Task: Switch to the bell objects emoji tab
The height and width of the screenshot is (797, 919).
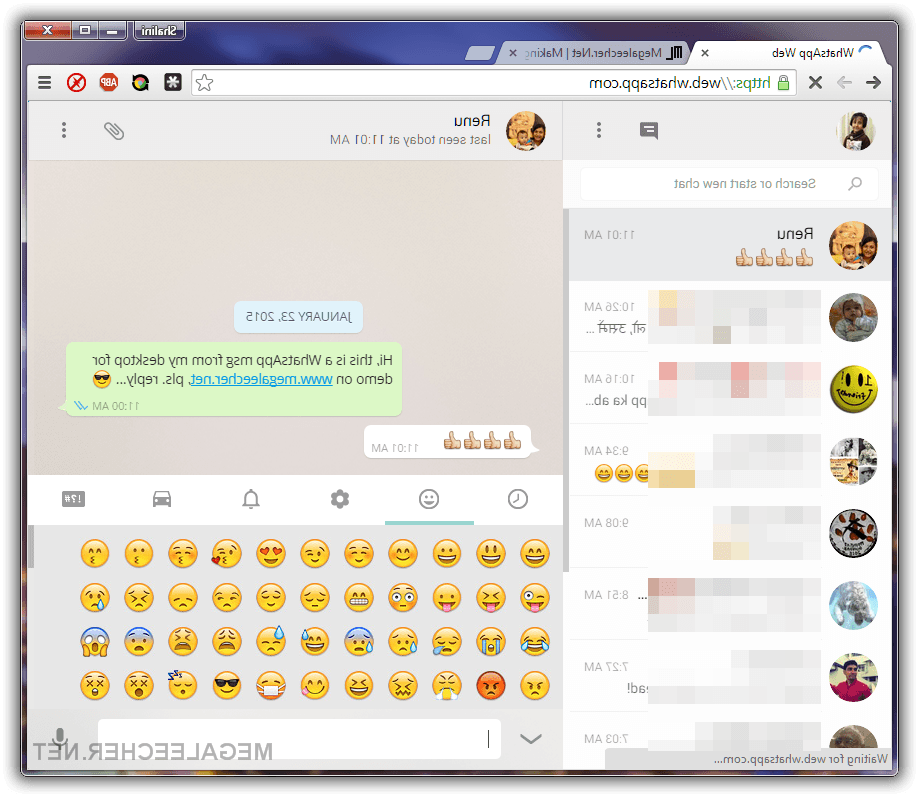Action: [251, 499]
